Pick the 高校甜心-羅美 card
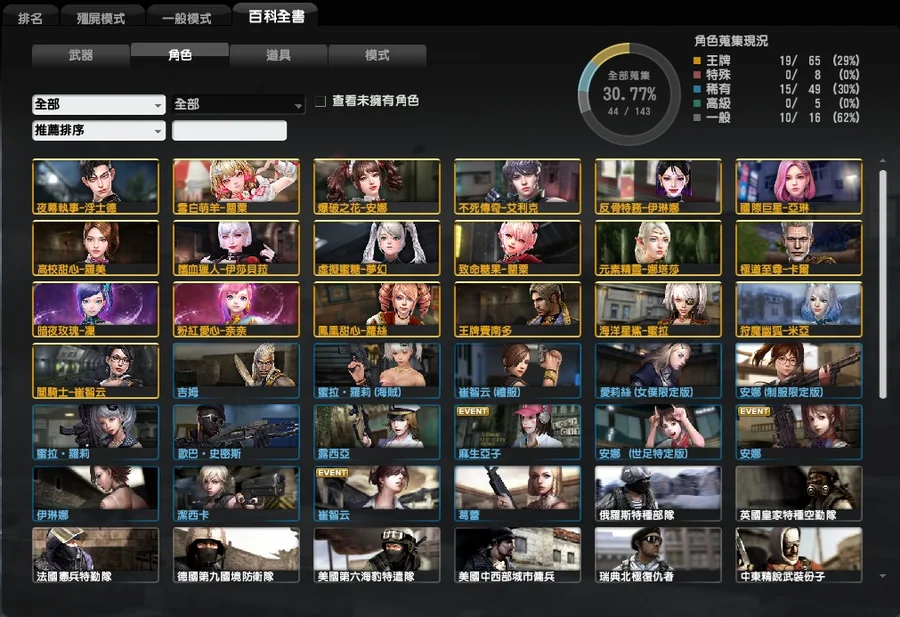900x617 pixels. (x=95, y=248)
